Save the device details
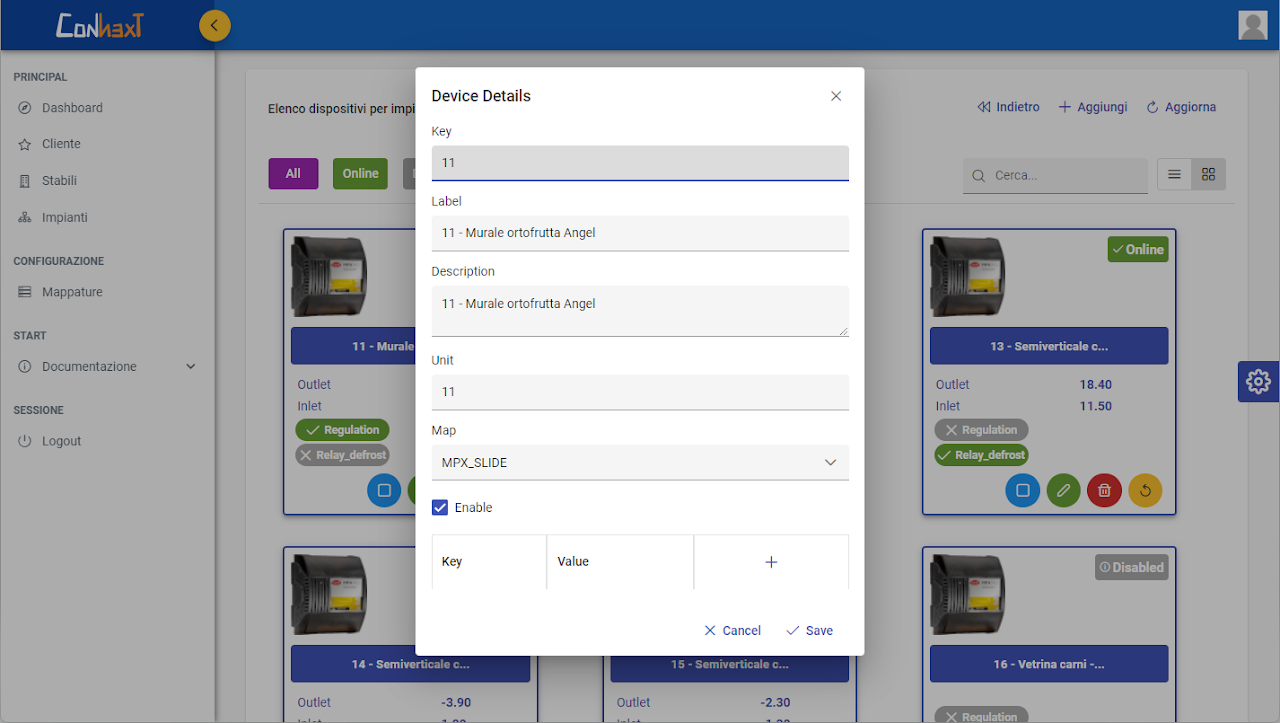The height and width of the screenshot is (723, 1280). click(x=809, y=630)
